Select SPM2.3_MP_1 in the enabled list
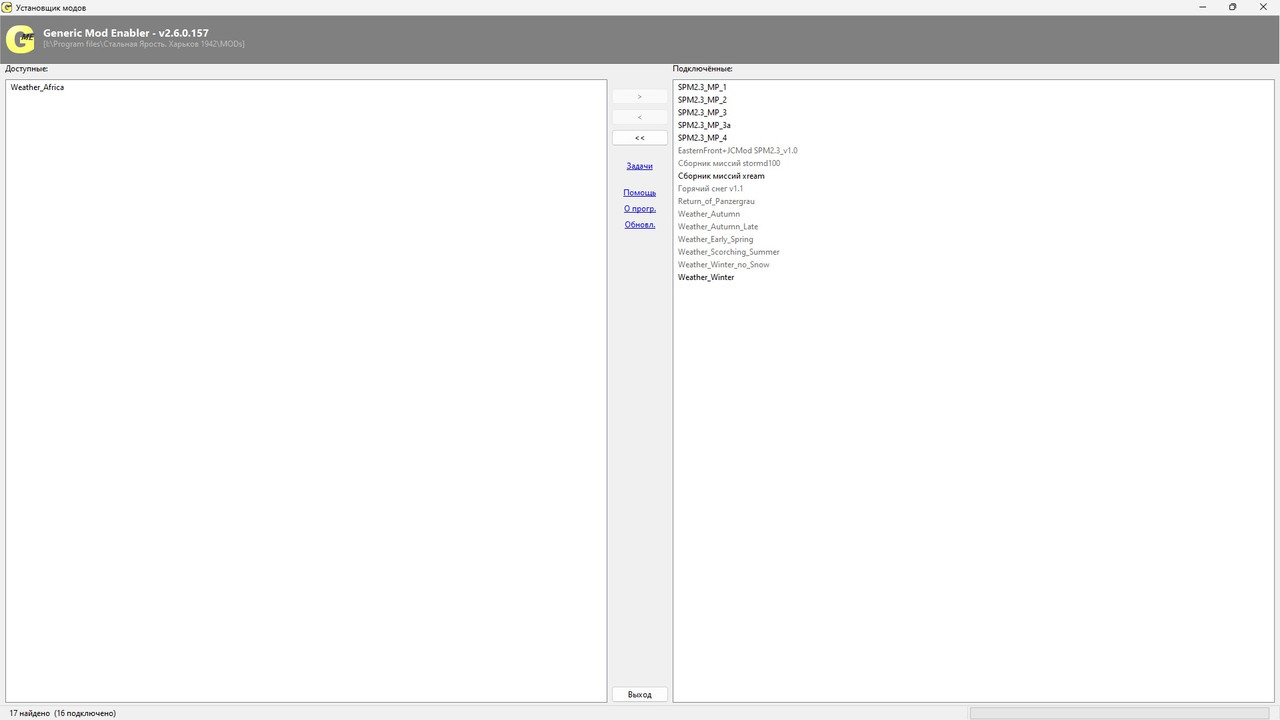Viewport: 1280px width, 720px height. [702, 87]
